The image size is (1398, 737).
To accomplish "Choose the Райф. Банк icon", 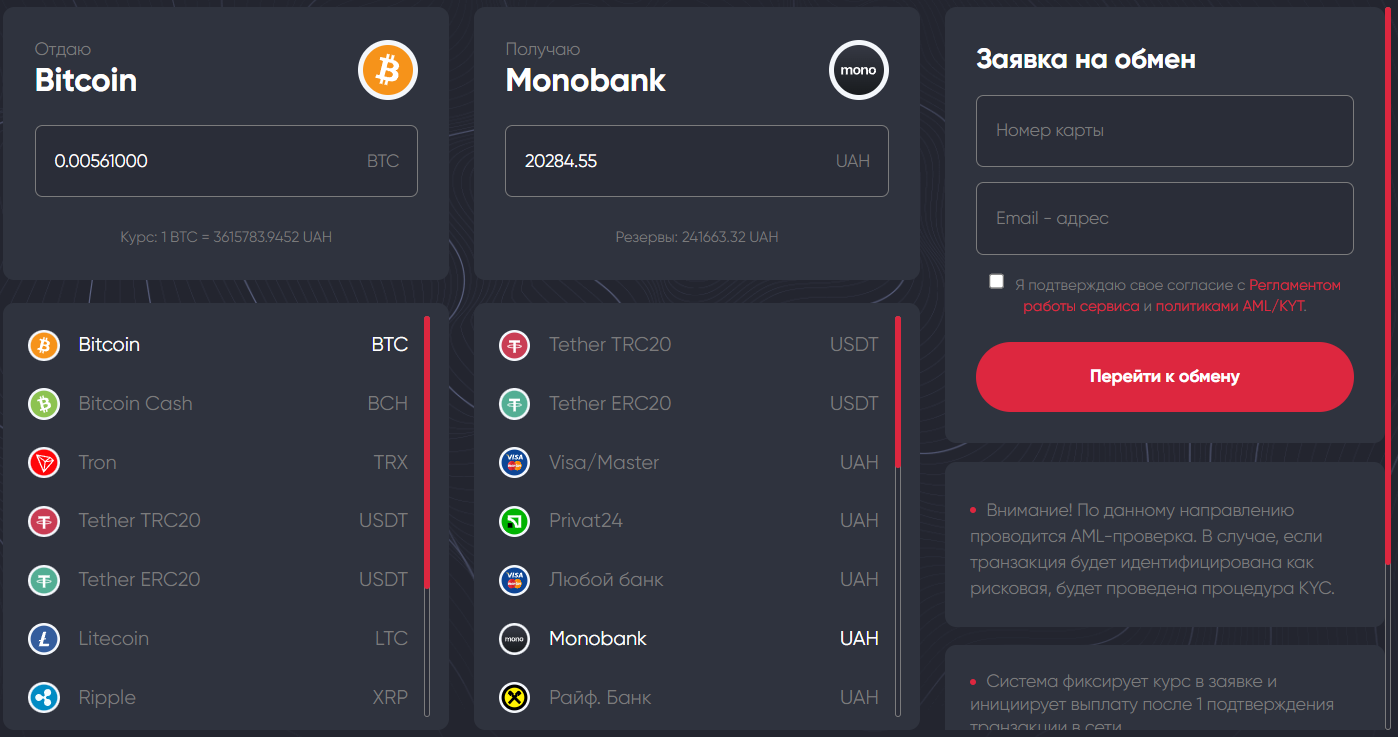I will click(x=514, y=697).
